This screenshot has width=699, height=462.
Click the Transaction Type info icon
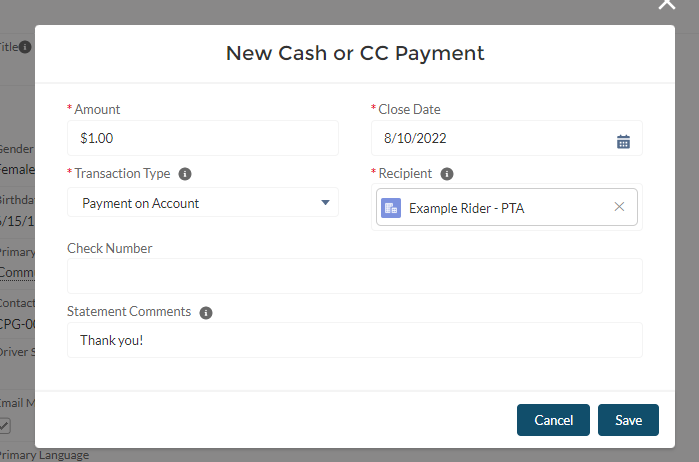point(186,173)
